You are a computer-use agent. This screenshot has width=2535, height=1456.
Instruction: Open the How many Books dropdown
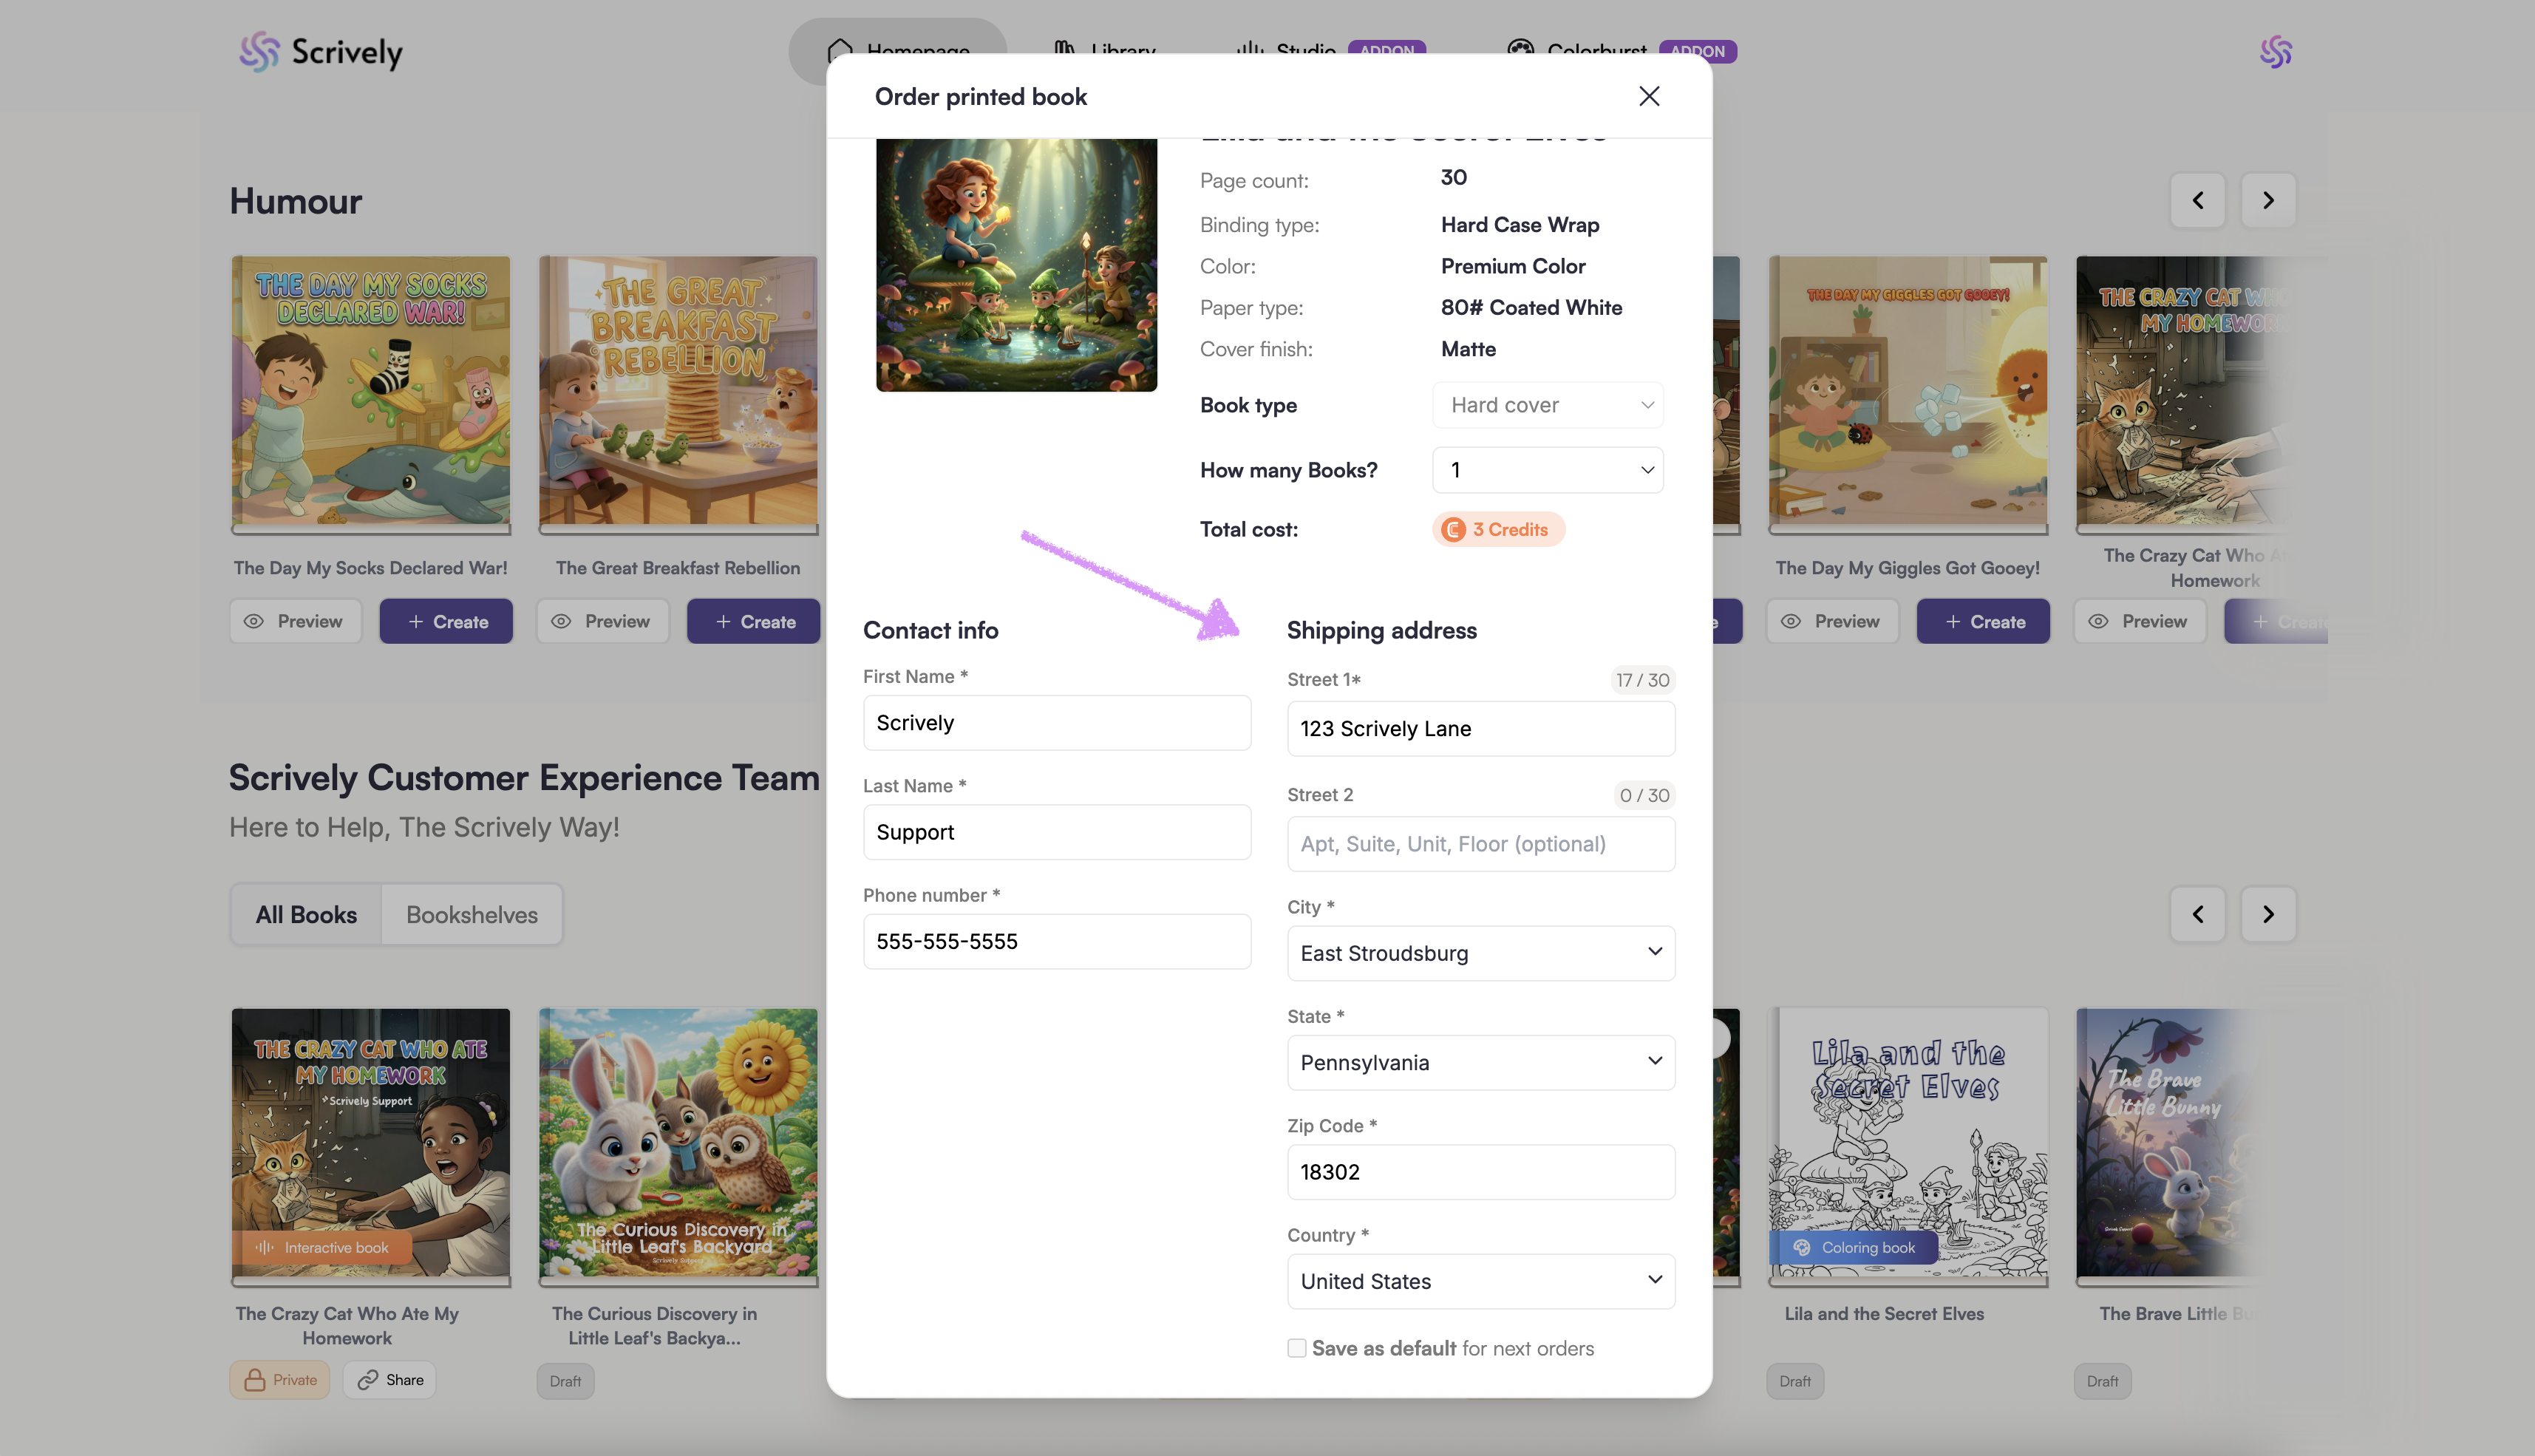(1547, 470)
